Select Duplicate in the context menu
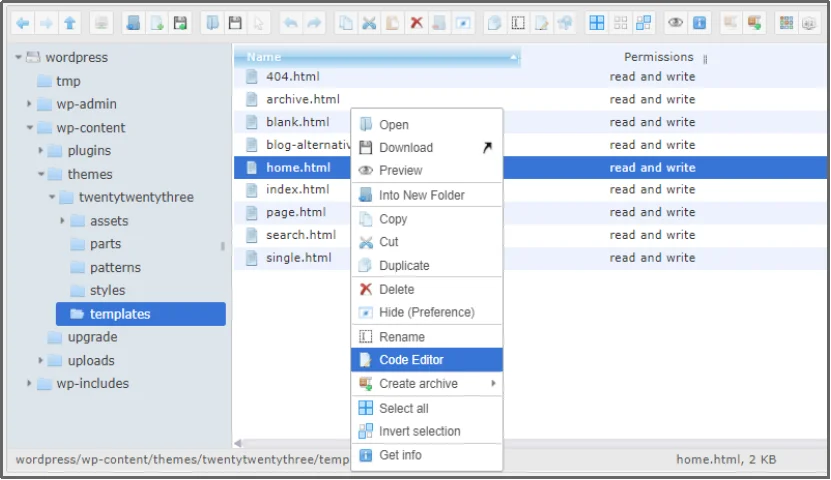Image resolution: width=831 pixels, height=480 pixels. 427,265
